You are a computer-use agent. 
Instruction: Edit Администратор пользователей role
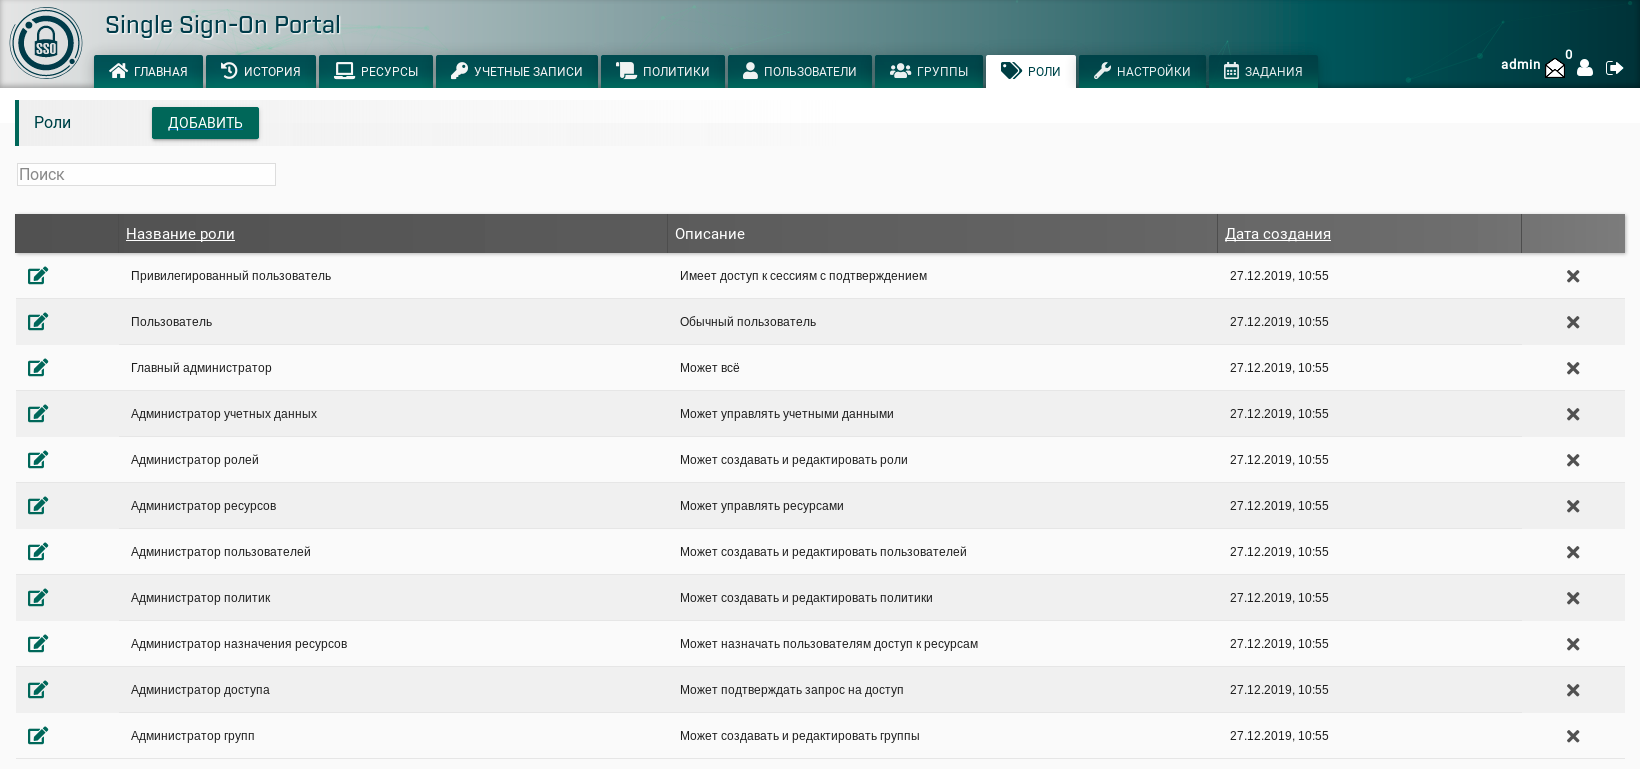[x=38, y=552]
